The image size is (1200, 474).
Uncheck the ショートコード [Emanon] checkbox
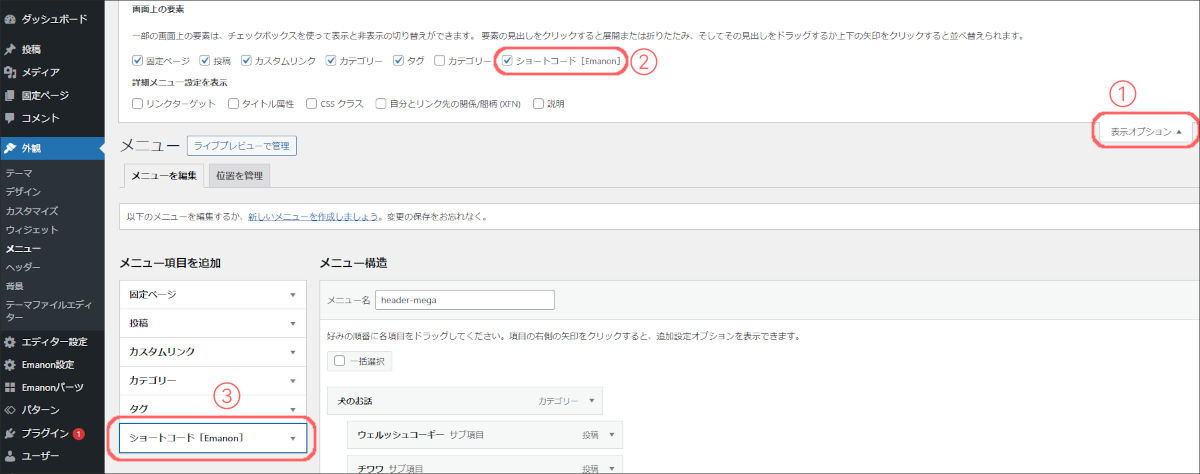click(508, 61)
